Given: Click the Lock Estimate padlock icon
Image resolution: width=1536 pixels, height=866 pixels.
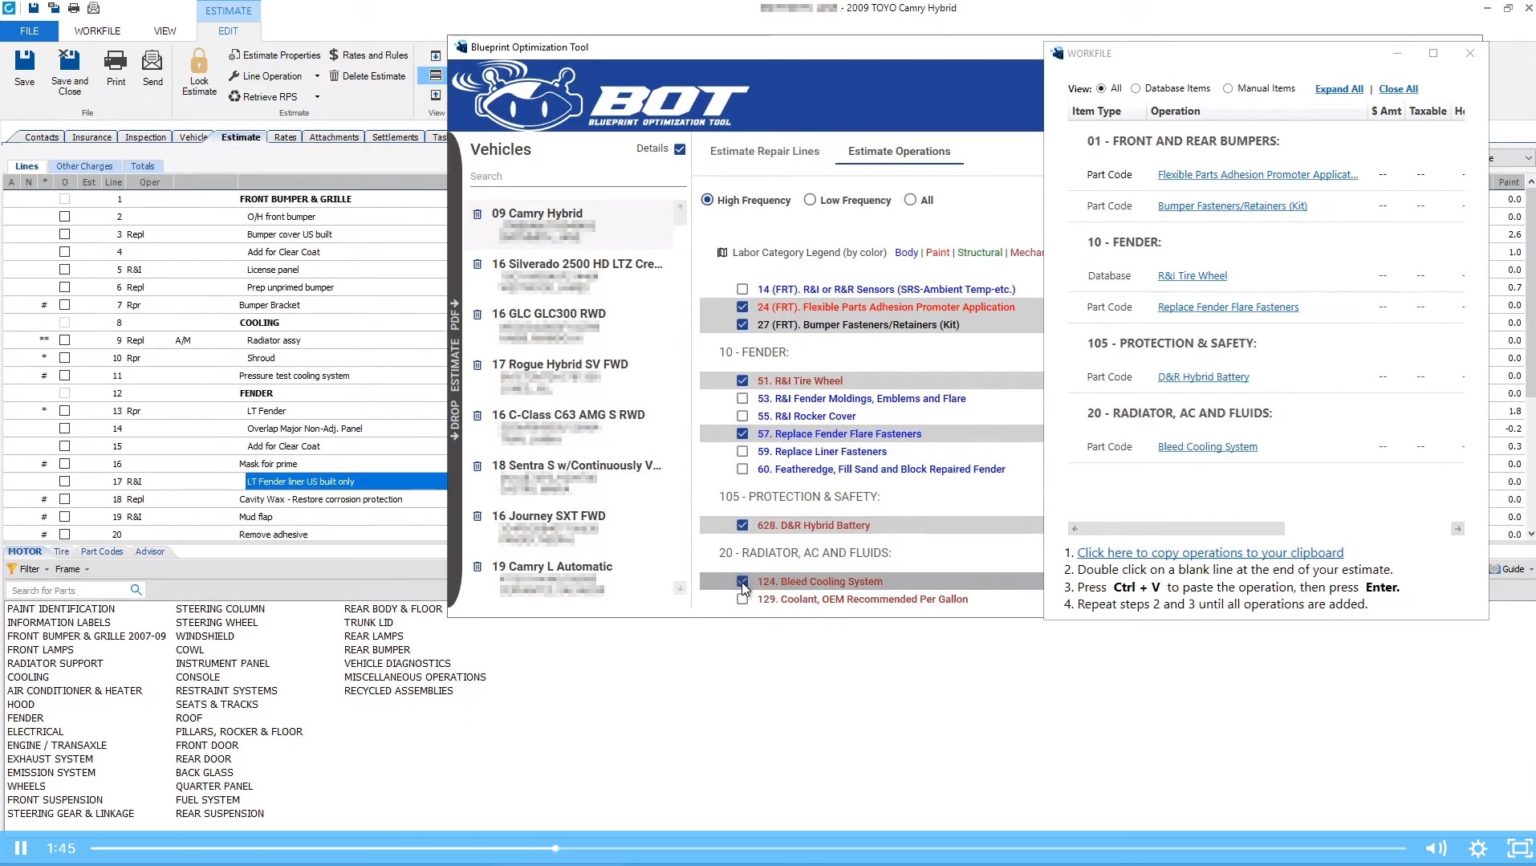Looking at the screenshot, I should [x=199, y=61].
